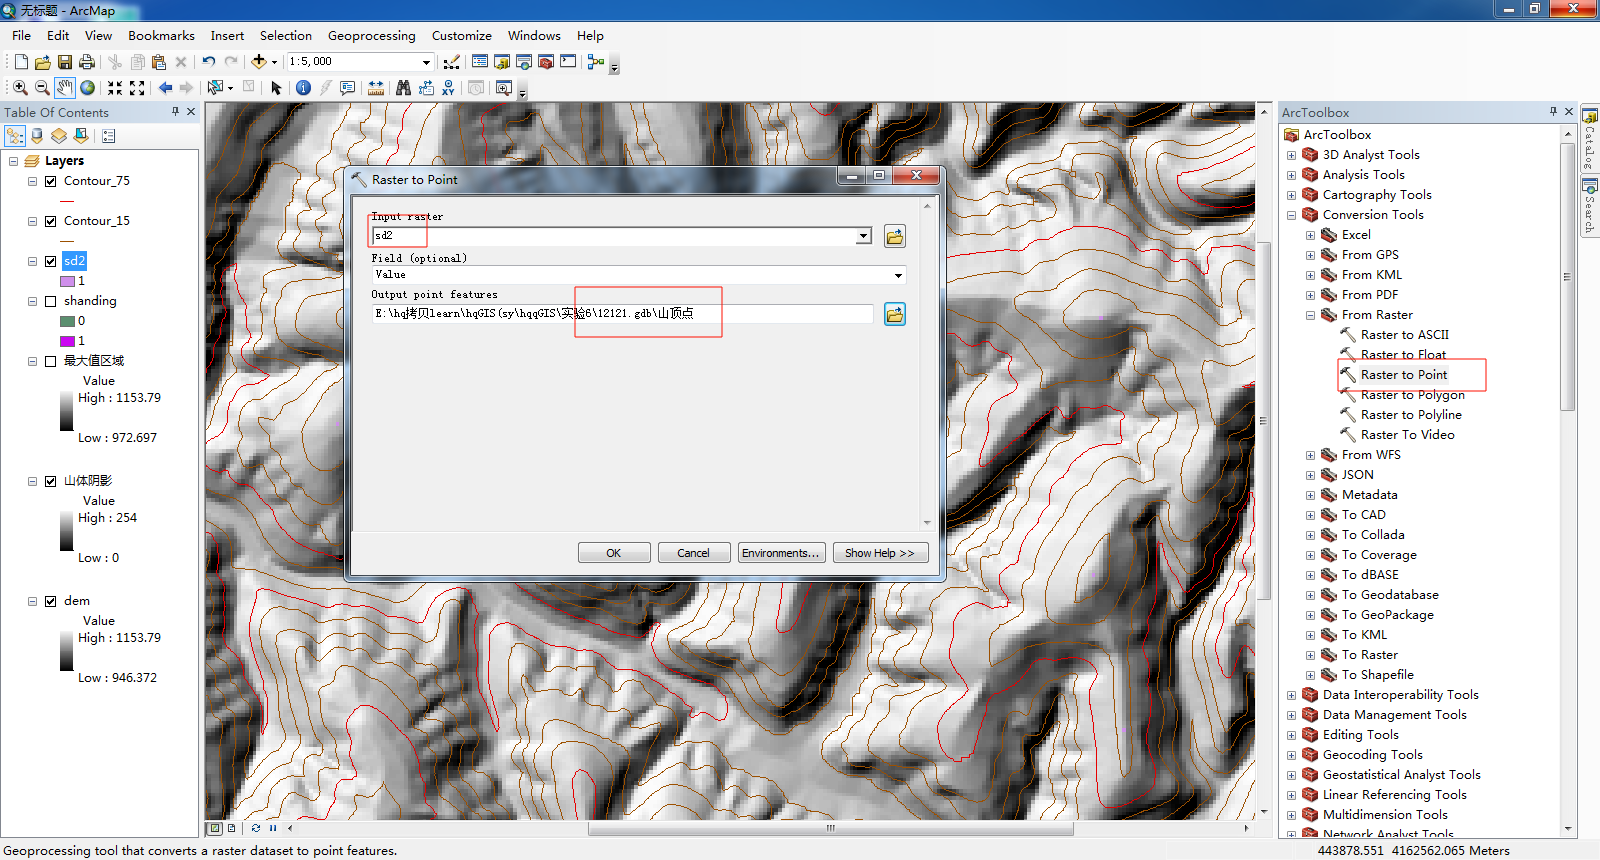Open the Editor toolbar icon next to scale
1600x860 pixels.
tap(452, 62)
